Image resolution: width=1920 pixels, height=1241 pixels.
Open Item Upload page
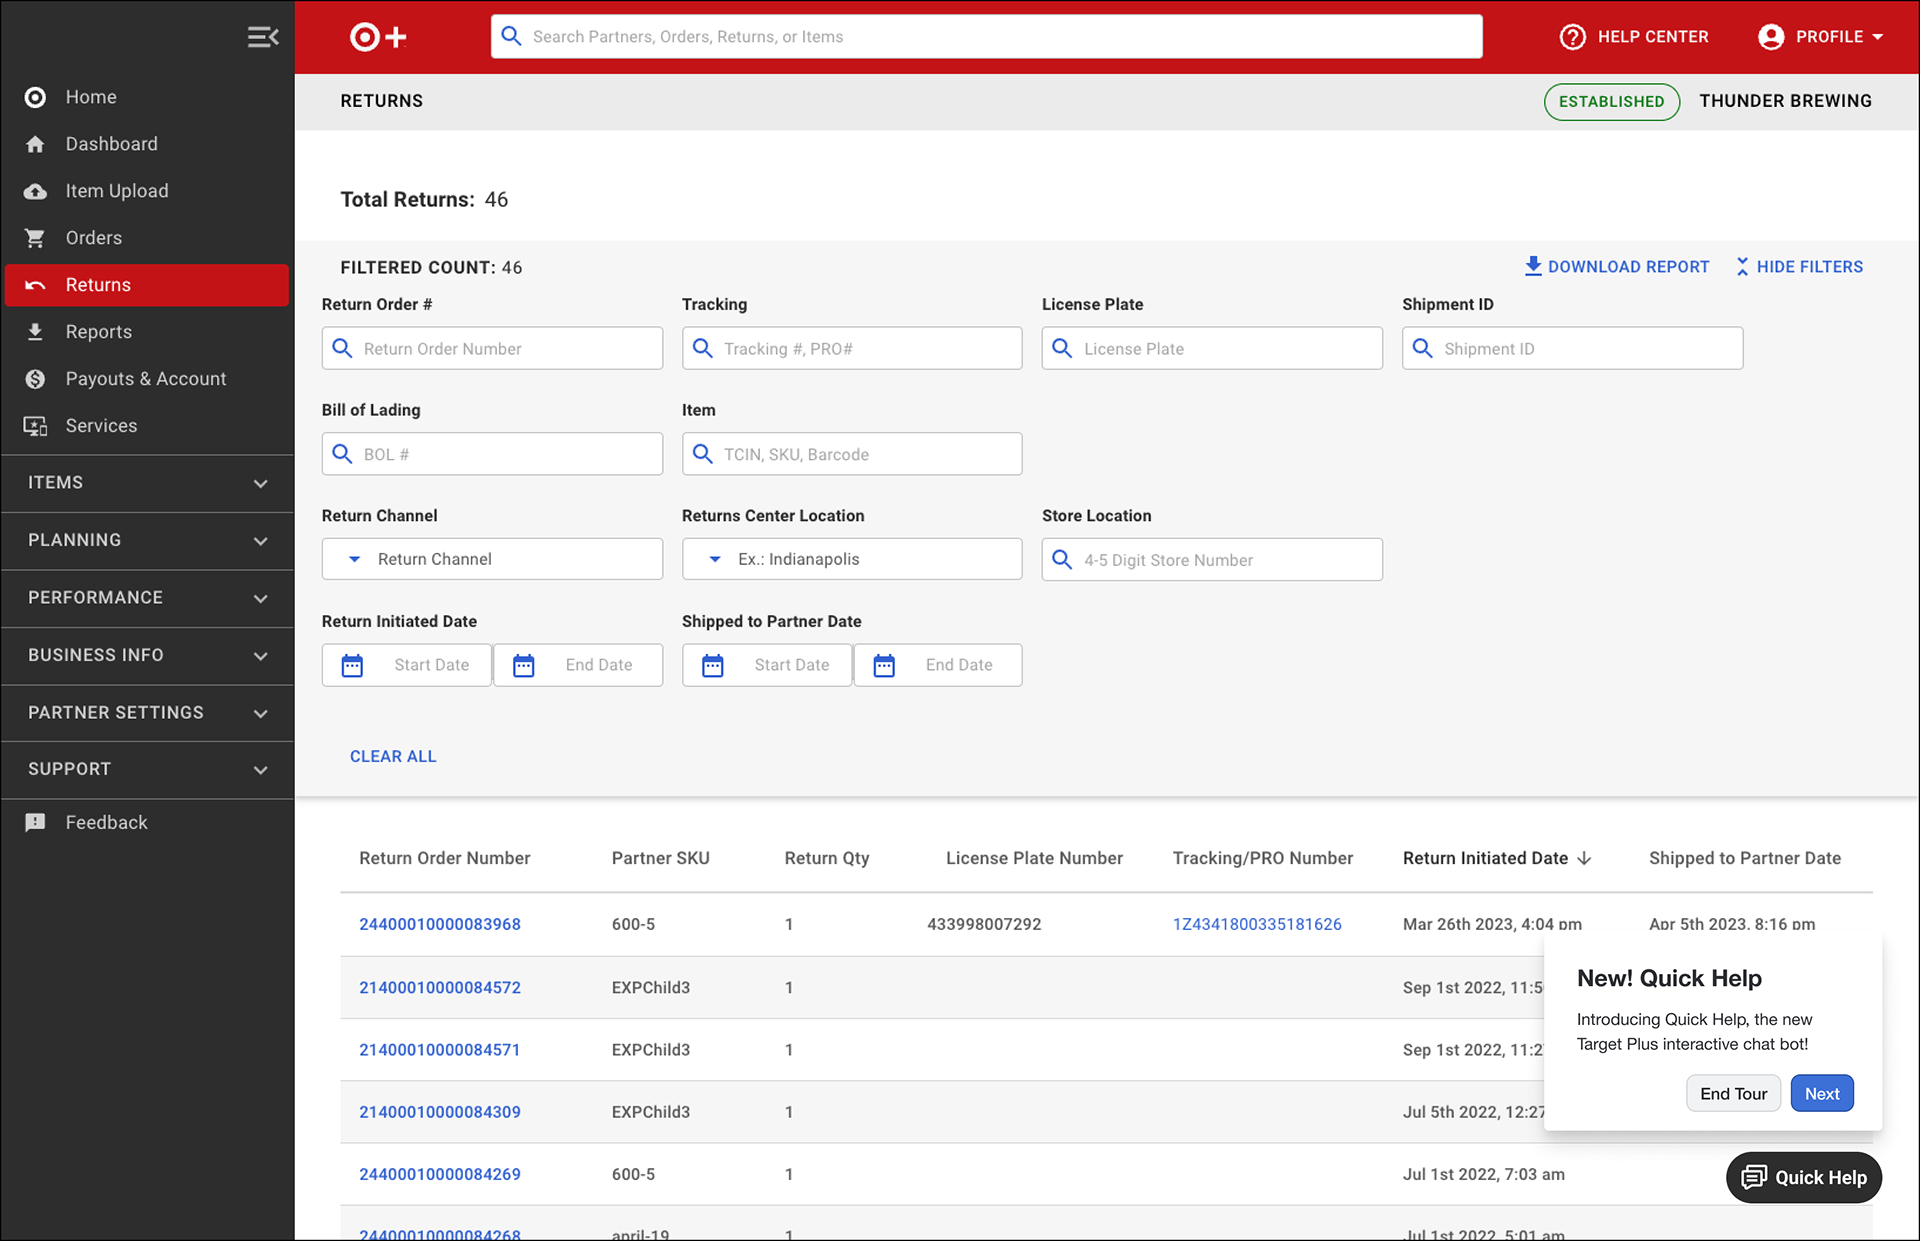pyautogui.click(x=147, y=191)
